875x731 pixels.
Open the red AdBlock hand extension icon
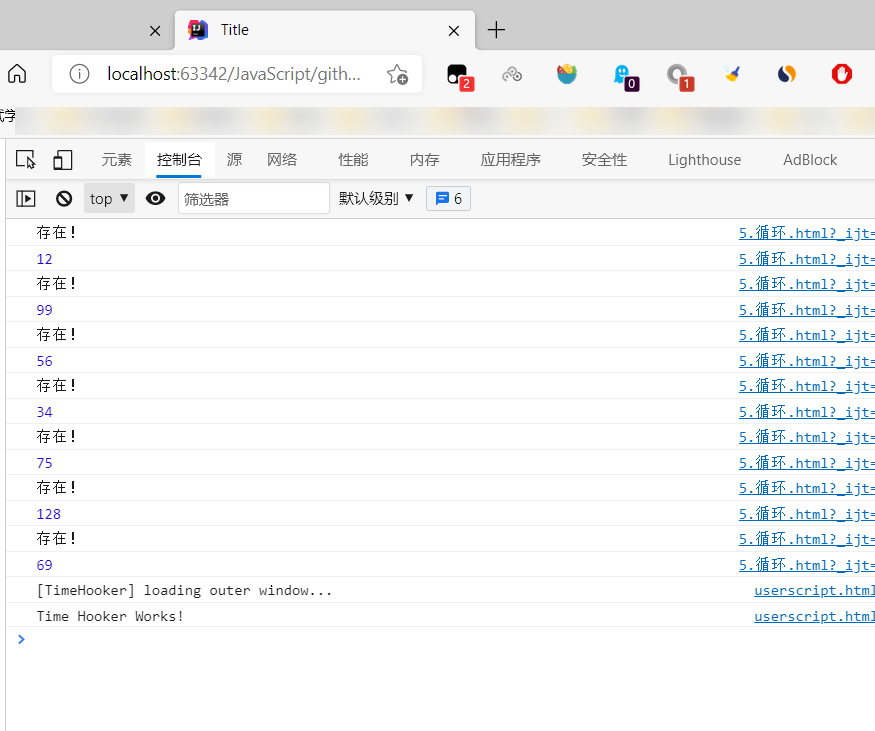click(x=842, y=74)
